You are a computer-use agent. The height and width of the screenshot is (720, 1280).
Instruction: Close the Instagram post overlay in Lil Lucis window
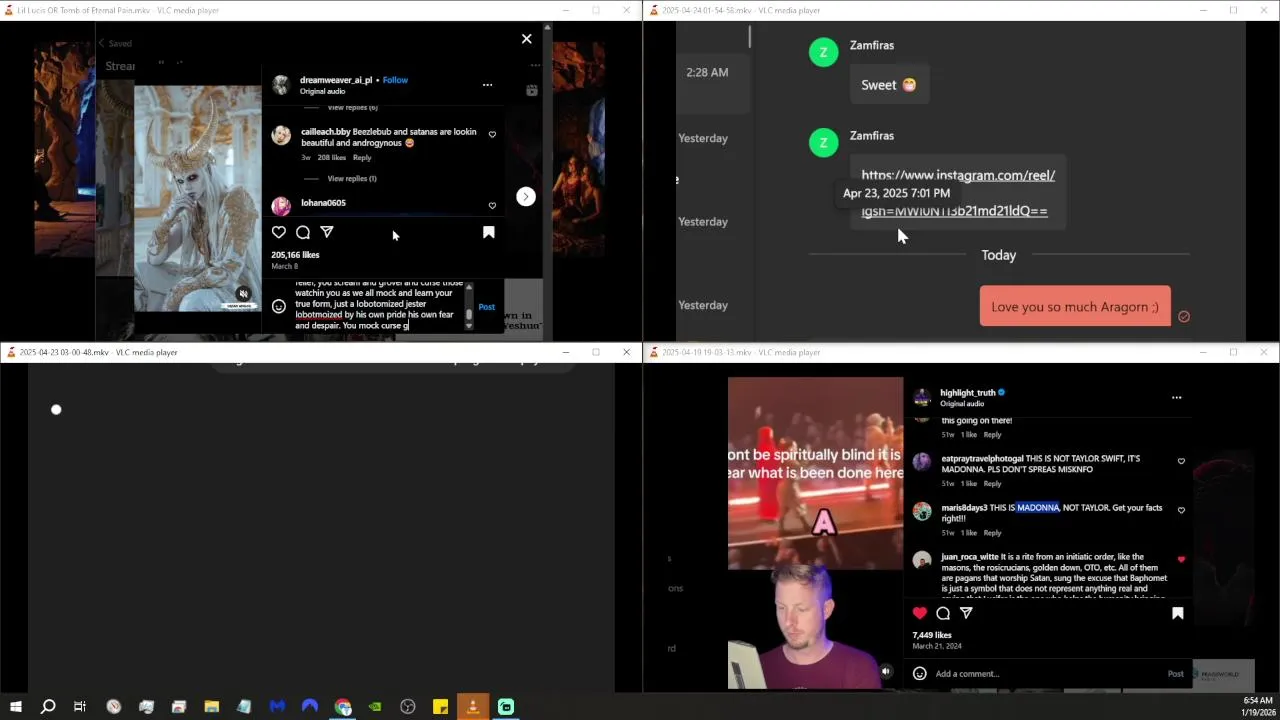527,39
